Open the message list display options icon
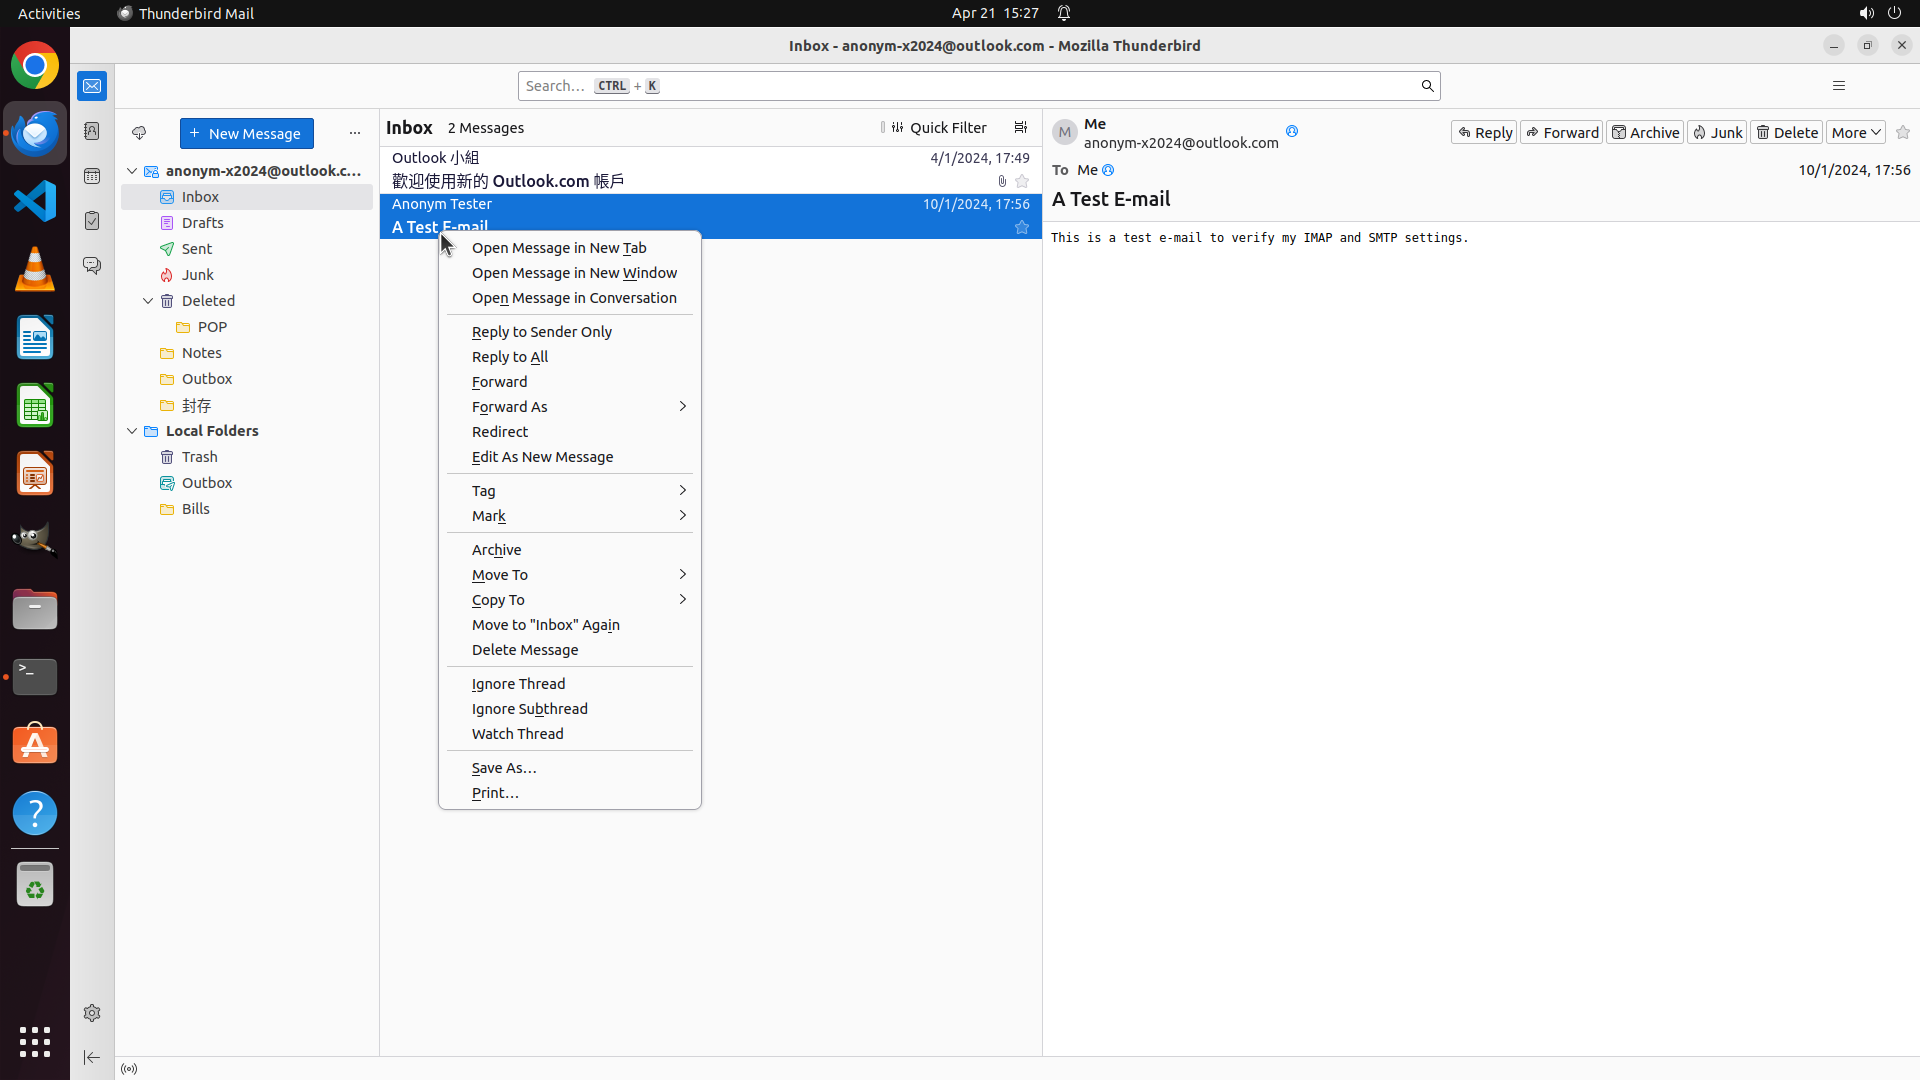 [x=1020, y=128]
